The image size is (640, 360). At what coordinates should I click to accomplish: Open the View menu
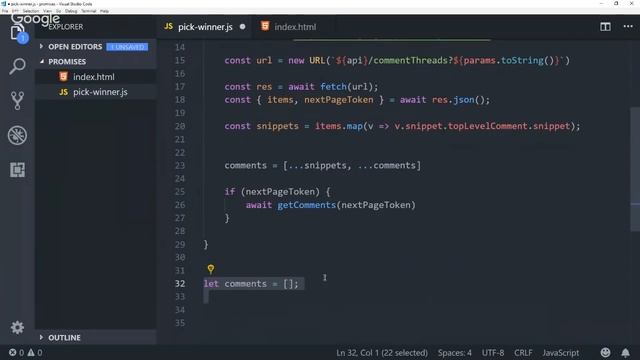[47, 11]
